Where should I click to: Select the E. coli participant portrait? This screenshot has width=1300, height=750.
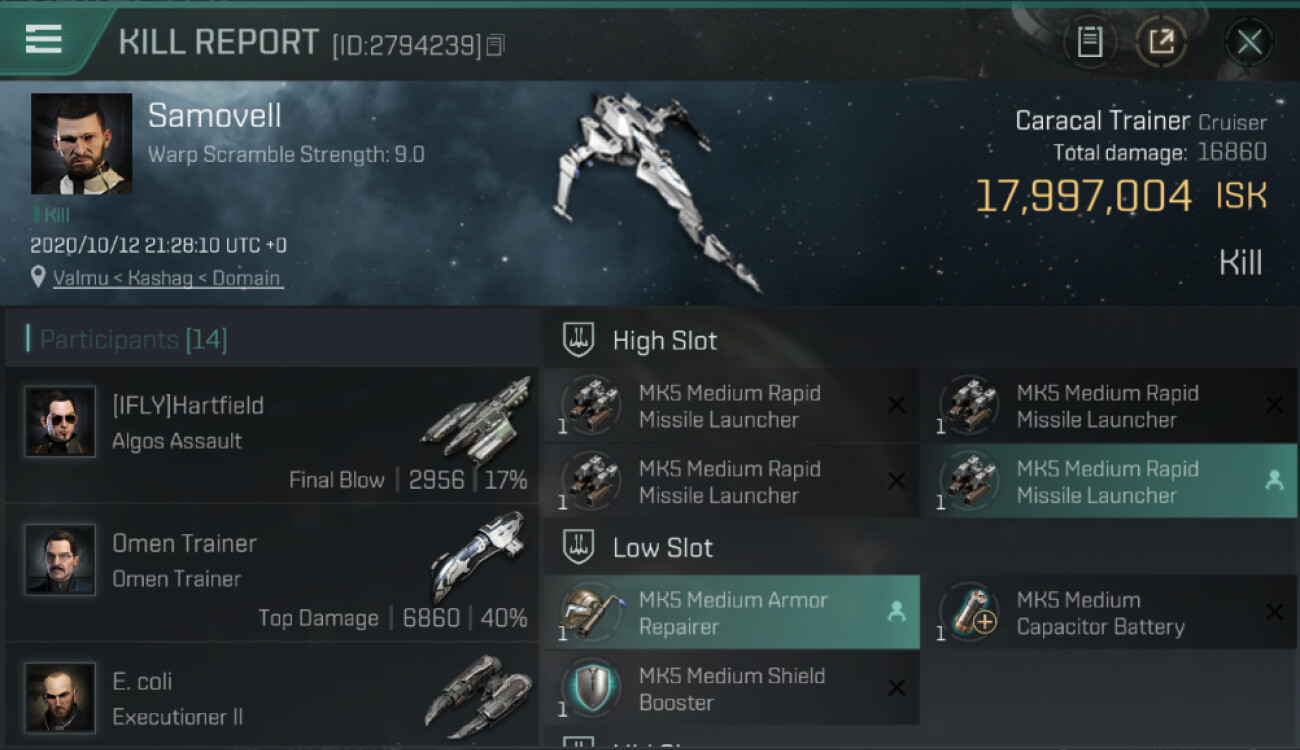click(x=60, y=697)
